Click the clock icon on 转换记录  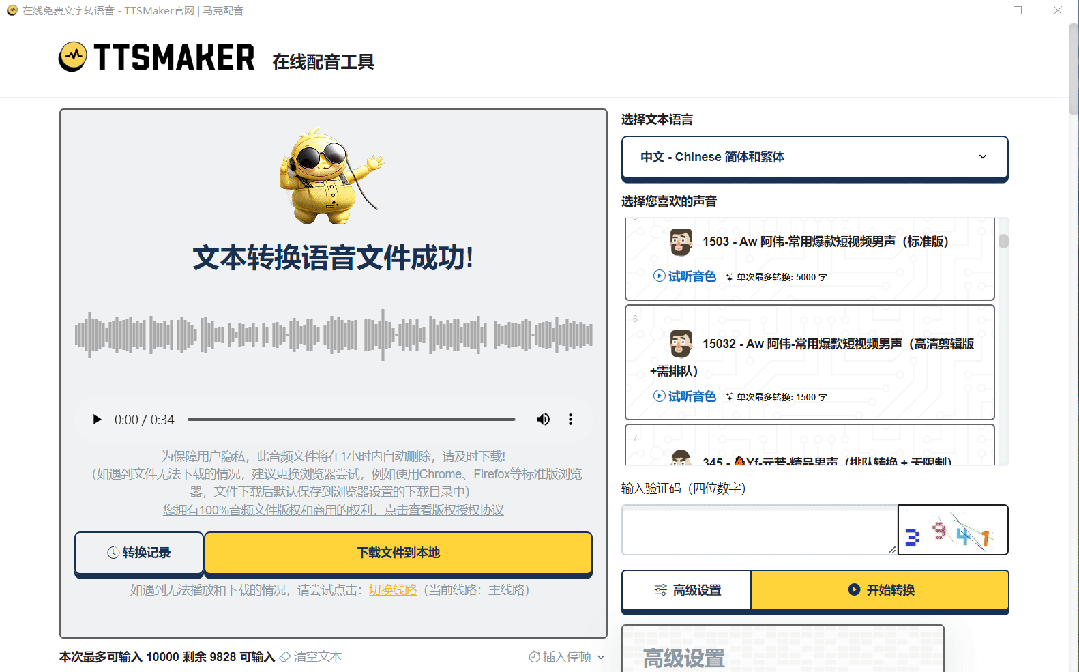pos(113,552)
